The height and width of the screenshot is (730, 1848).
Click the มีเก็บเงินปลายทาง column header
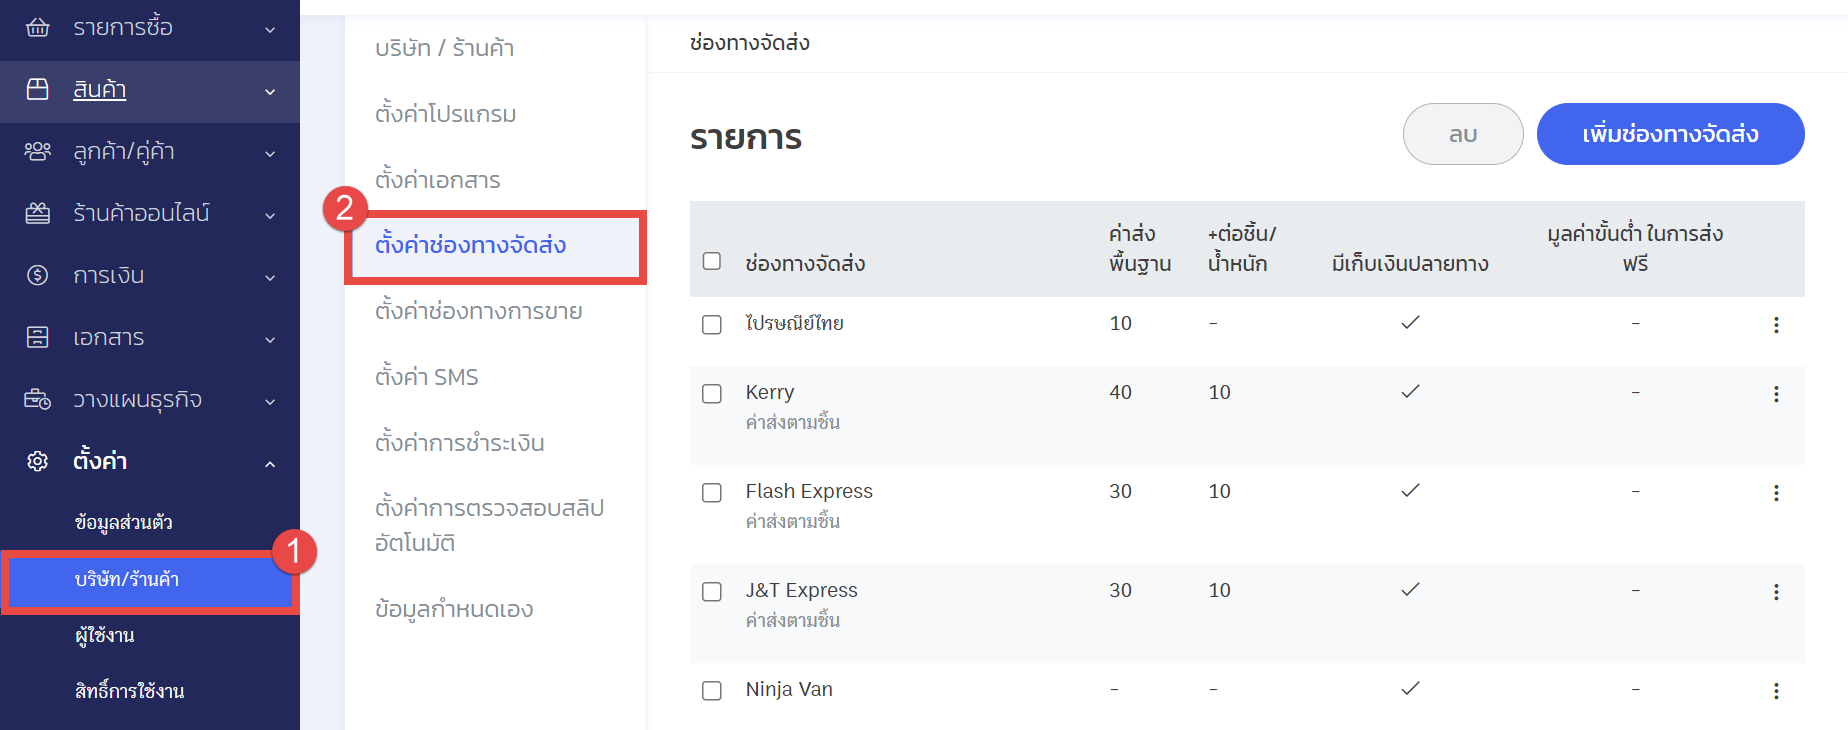[x=1410, y=263]
